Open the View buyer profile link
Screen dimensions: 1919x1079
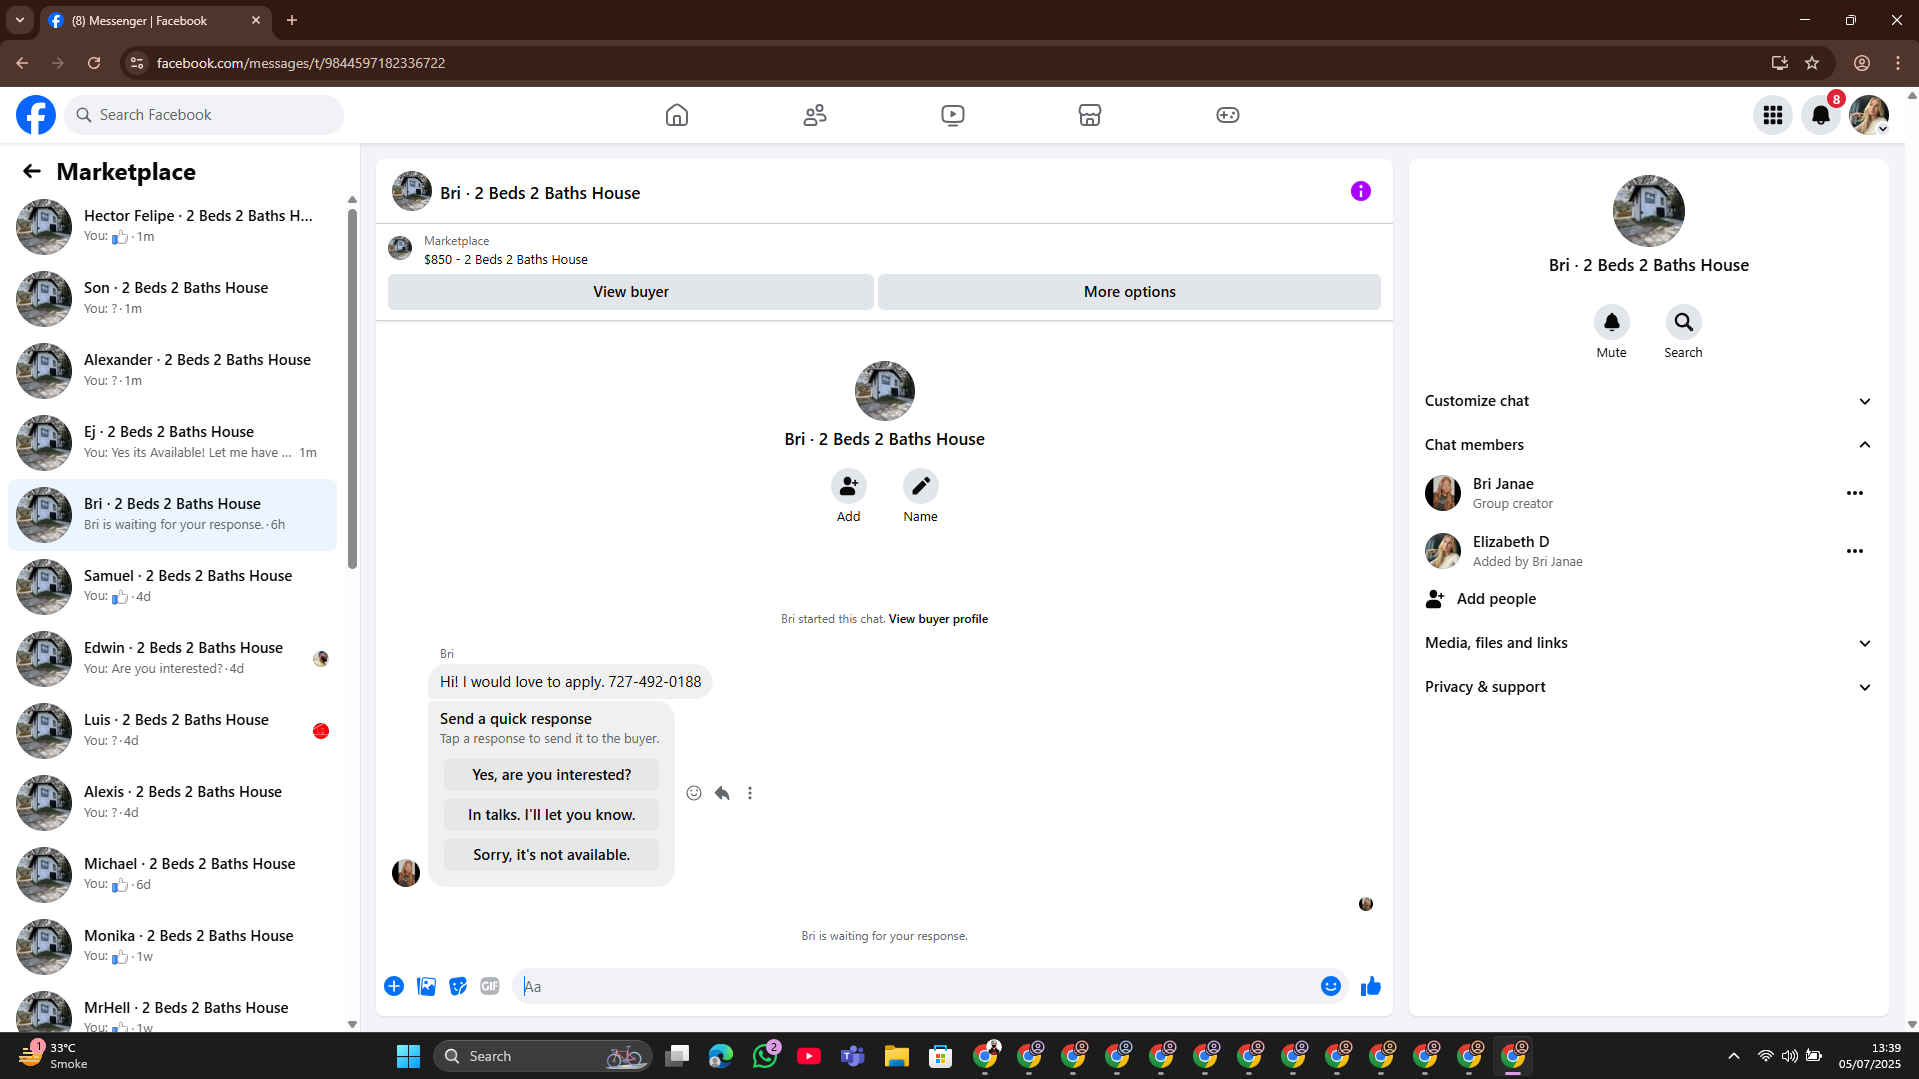point(938,619)
